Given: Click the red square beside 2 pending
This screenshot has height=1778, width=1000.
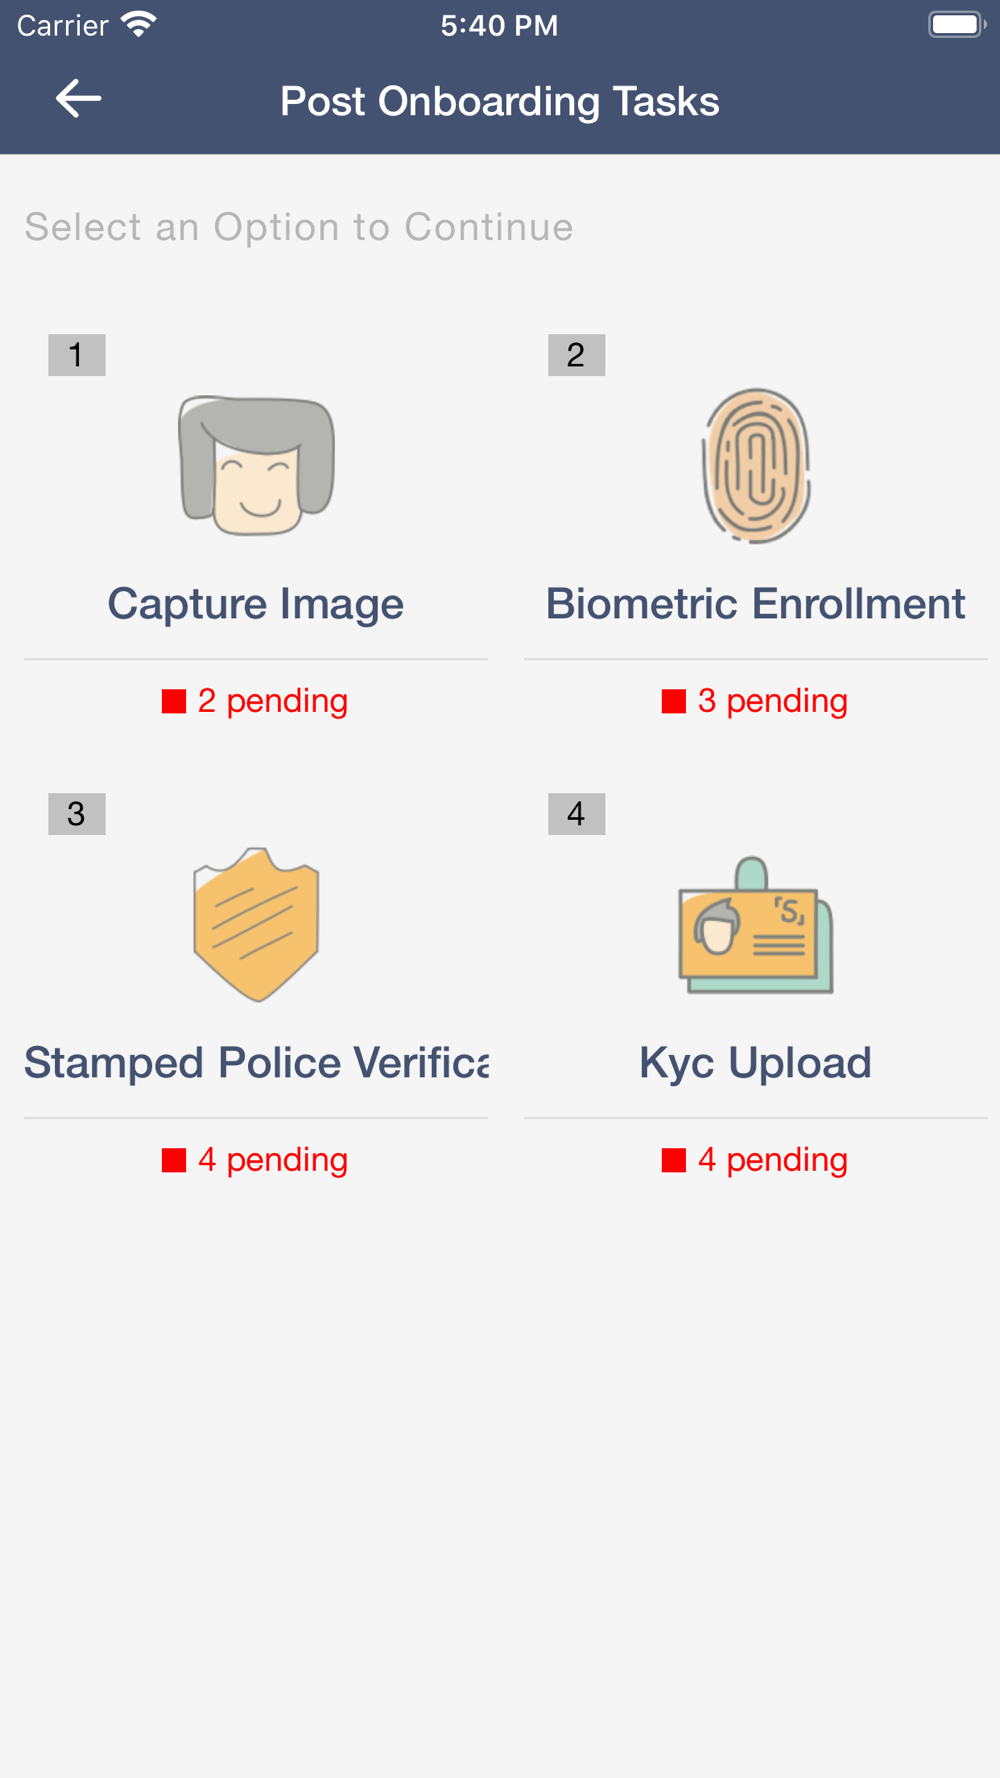Looking at the screenshot, I should tap(174, 701).
